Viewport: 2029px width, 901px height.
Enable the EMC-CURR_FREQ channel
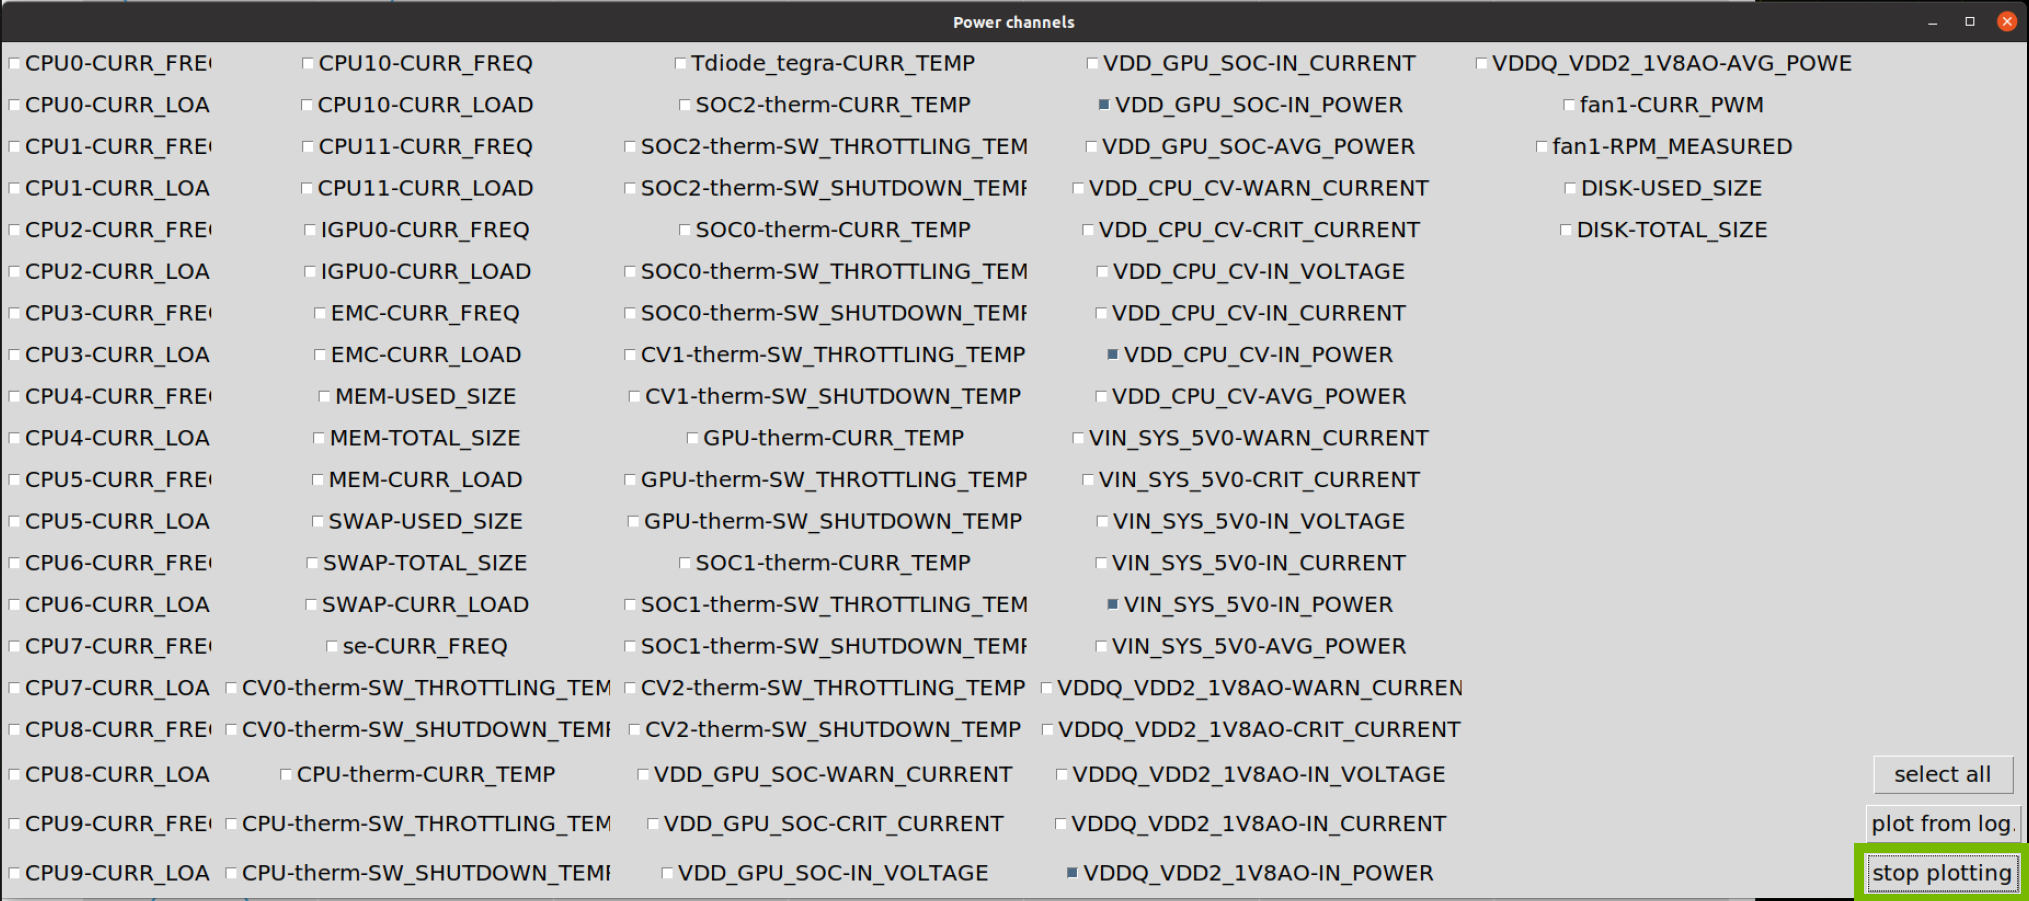click(x=320, y=313)
